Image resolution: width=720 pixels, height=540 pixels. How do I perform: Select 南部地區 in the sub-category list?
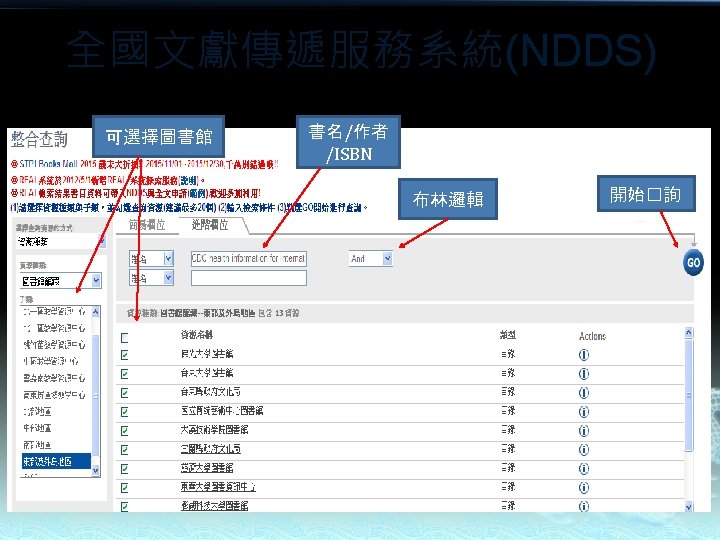click(37, 444)
